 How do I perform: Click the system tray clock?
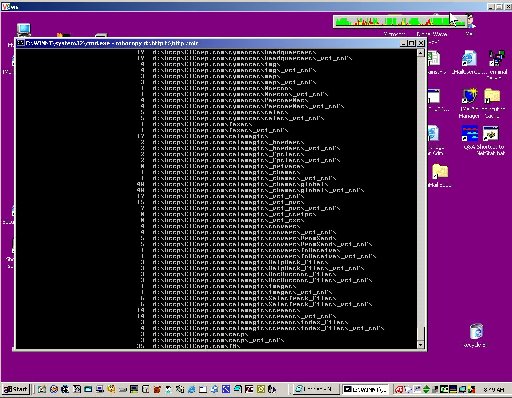tap(494, 389)
